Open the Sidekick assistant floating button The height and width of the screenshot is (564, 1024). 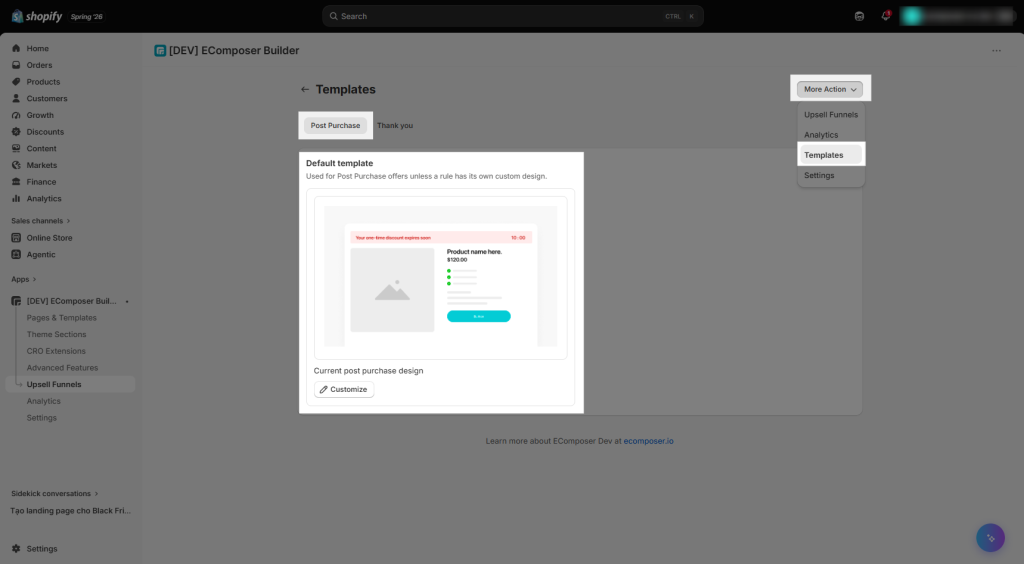point(990,538)
